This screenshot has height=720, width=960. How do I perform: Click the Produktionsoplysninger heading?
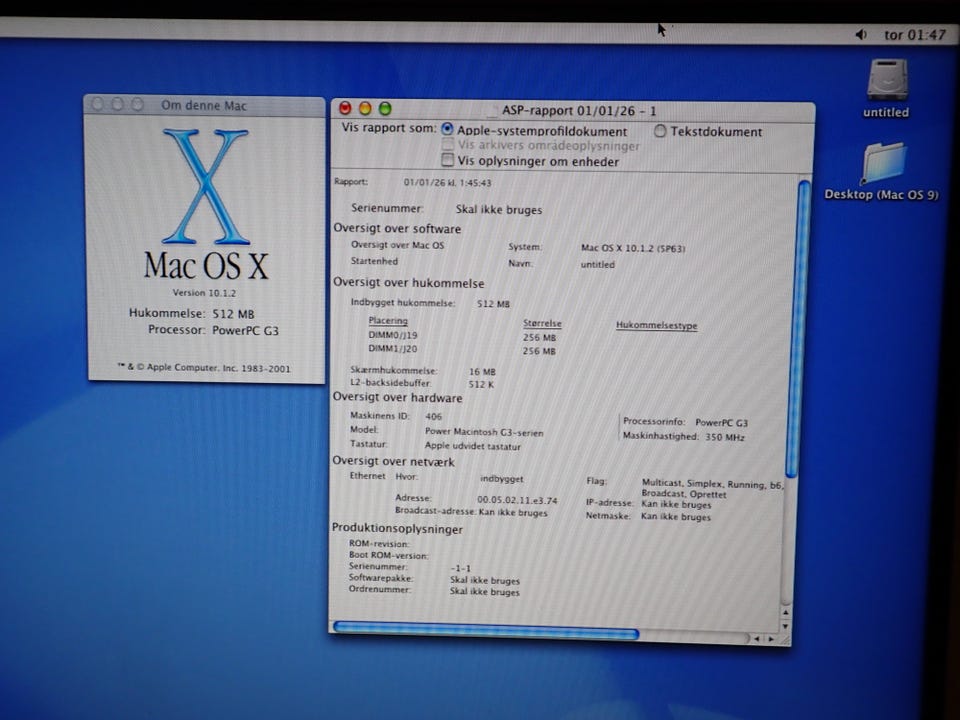tap(397, 528)
